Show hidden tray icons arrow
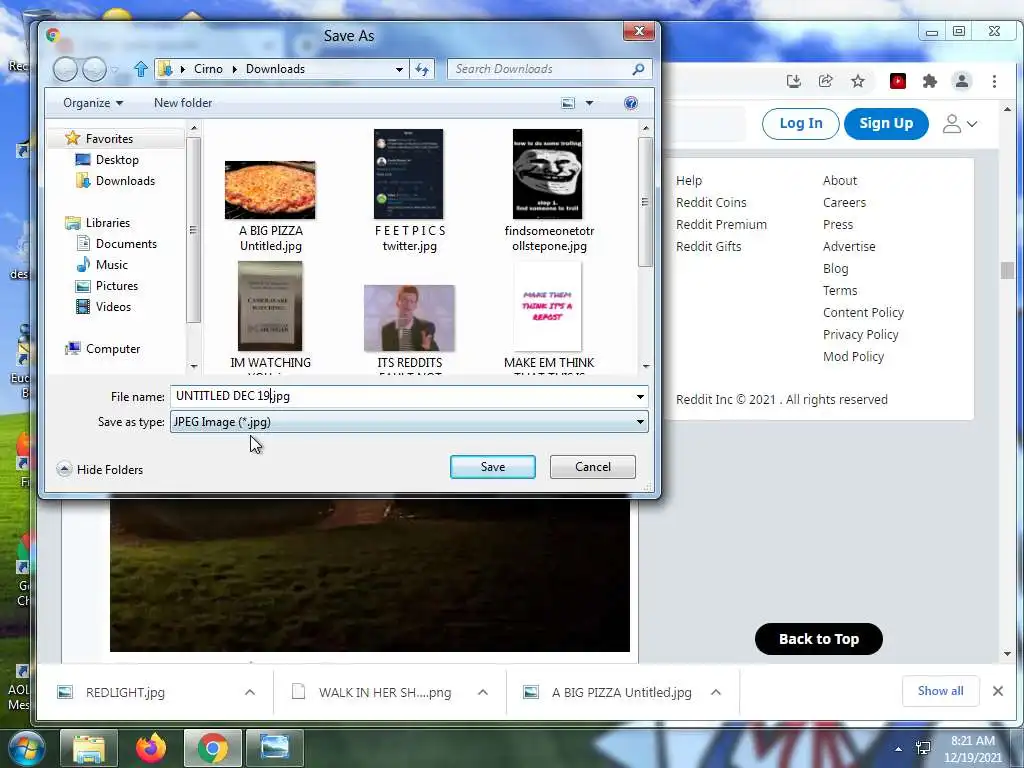1024x768 pixels. [899, 749]
